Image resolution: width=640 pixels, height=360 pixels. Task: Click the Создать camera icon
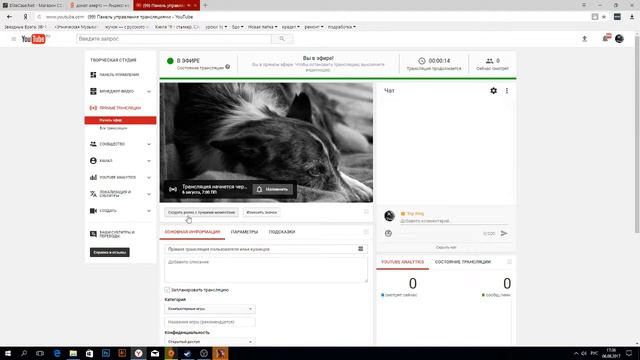(x=93, y=211)
